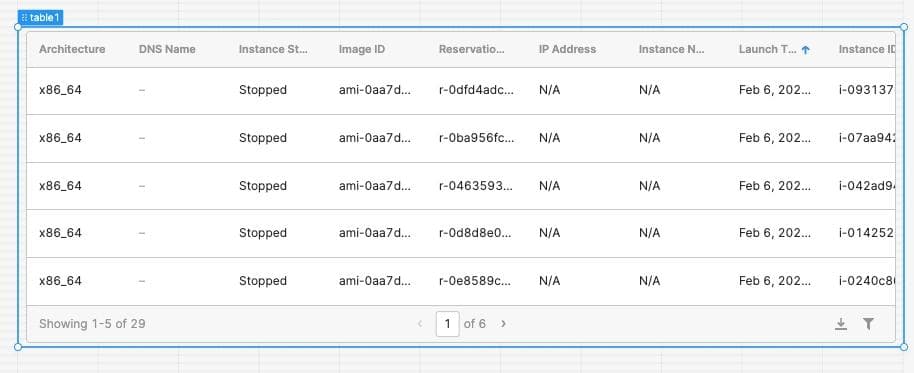Select reservation cell r-0ba956fc...
Screen dimensions: 914x373
pyautogui.click(x=476, y=138)
